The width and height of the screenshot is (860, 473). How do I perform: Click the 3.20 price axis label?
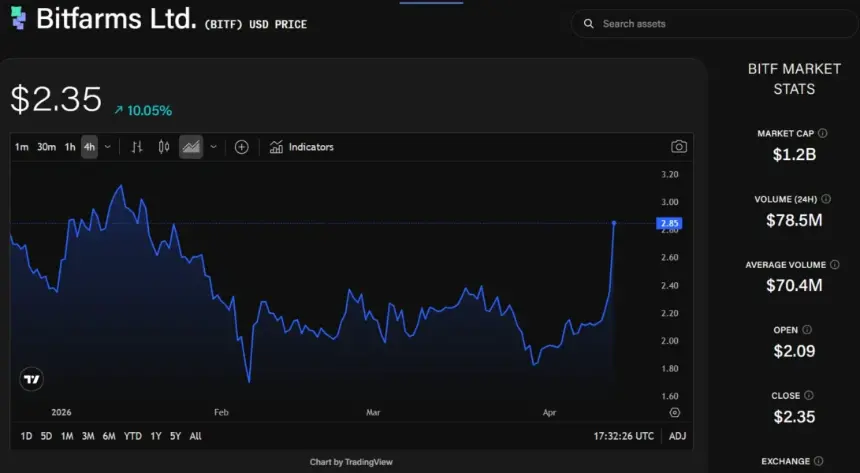click(669, 174)
